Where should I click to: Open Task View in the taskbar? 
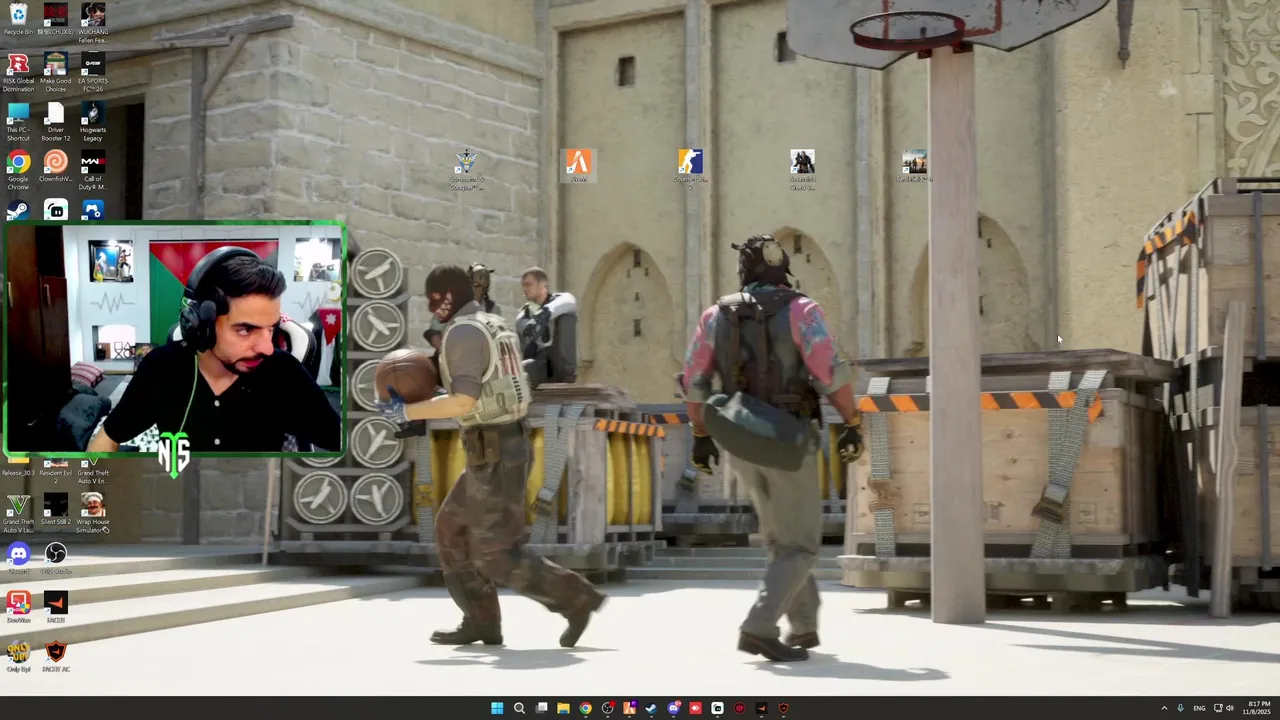click(x=541, y=708)
